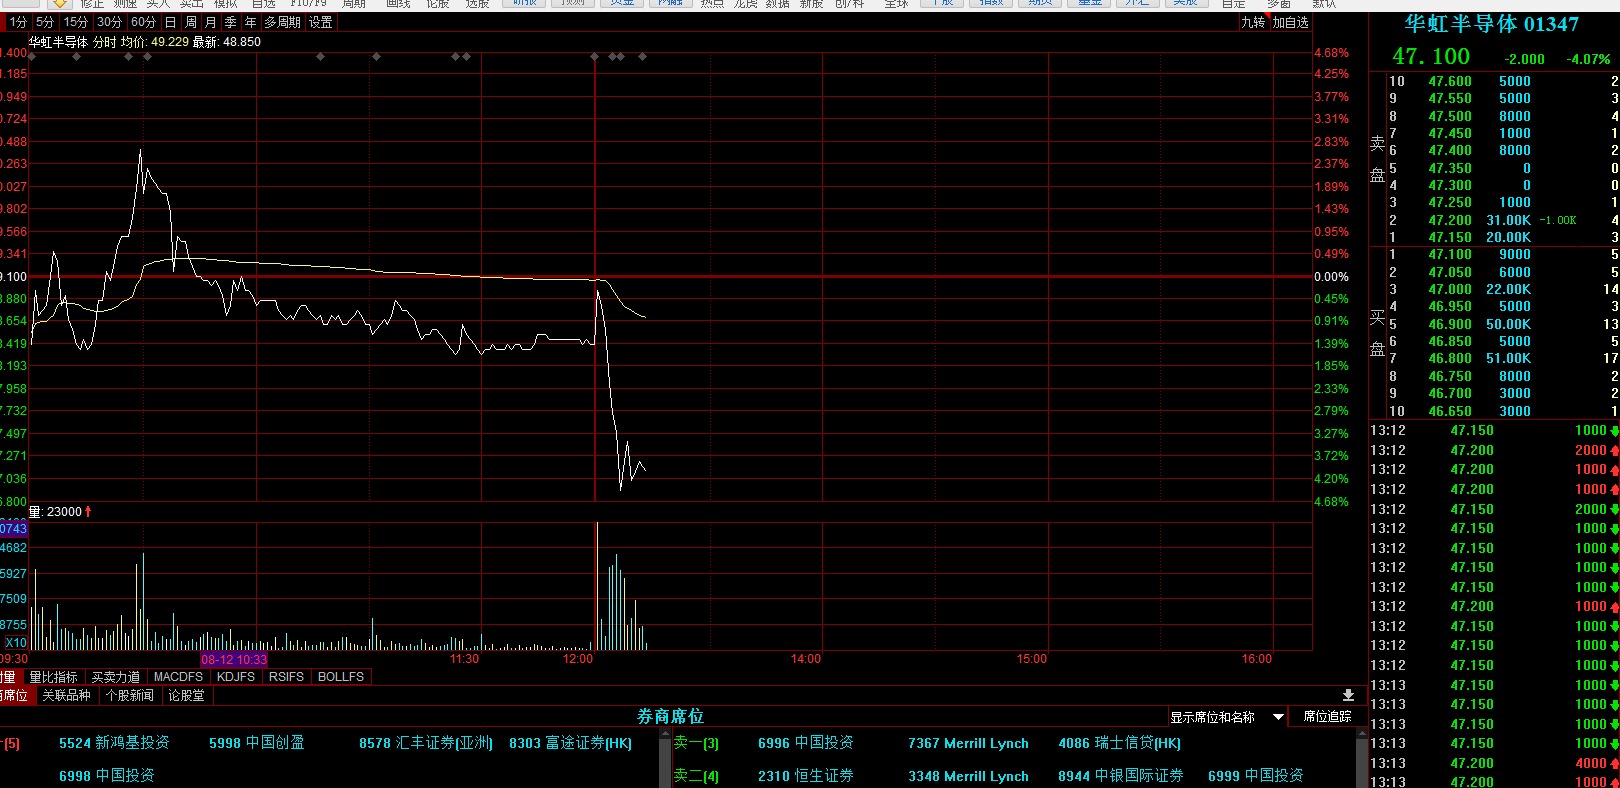Click broker seat 6998 中国投资
The width and height of the screenshot is (1620, 788).
107,775
